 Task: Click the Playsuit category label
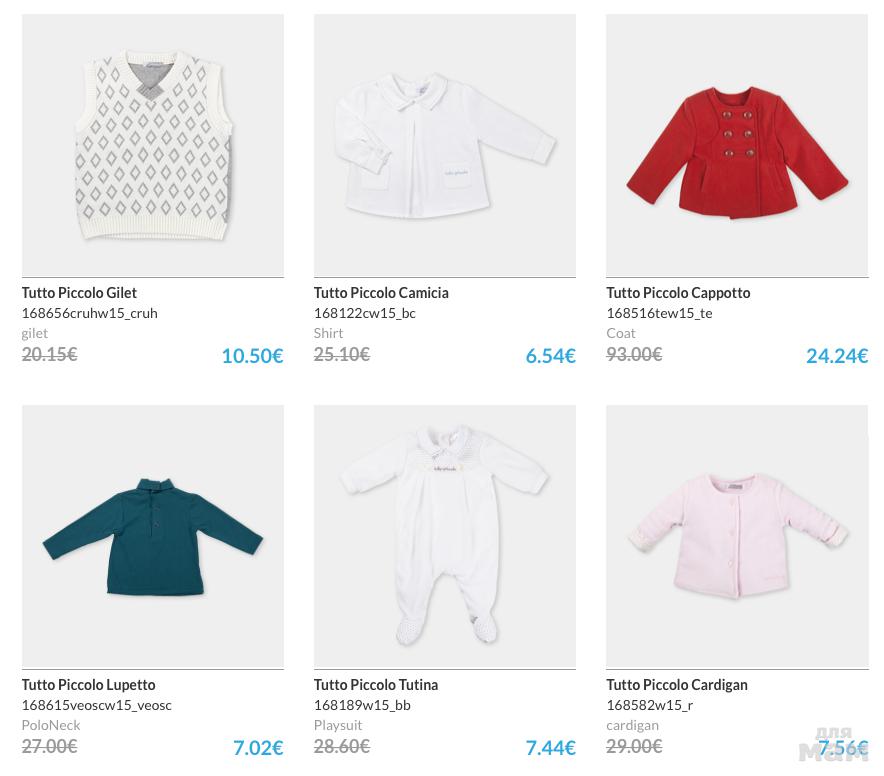point(338,725)
